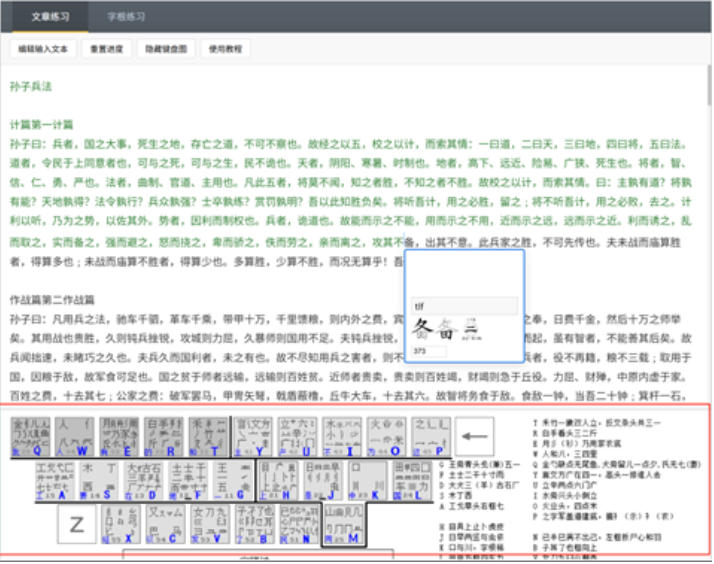Click the Y key with the 言文方 radicals
Image resolution: width=714 pixels, height=564 pixels.
253,437
